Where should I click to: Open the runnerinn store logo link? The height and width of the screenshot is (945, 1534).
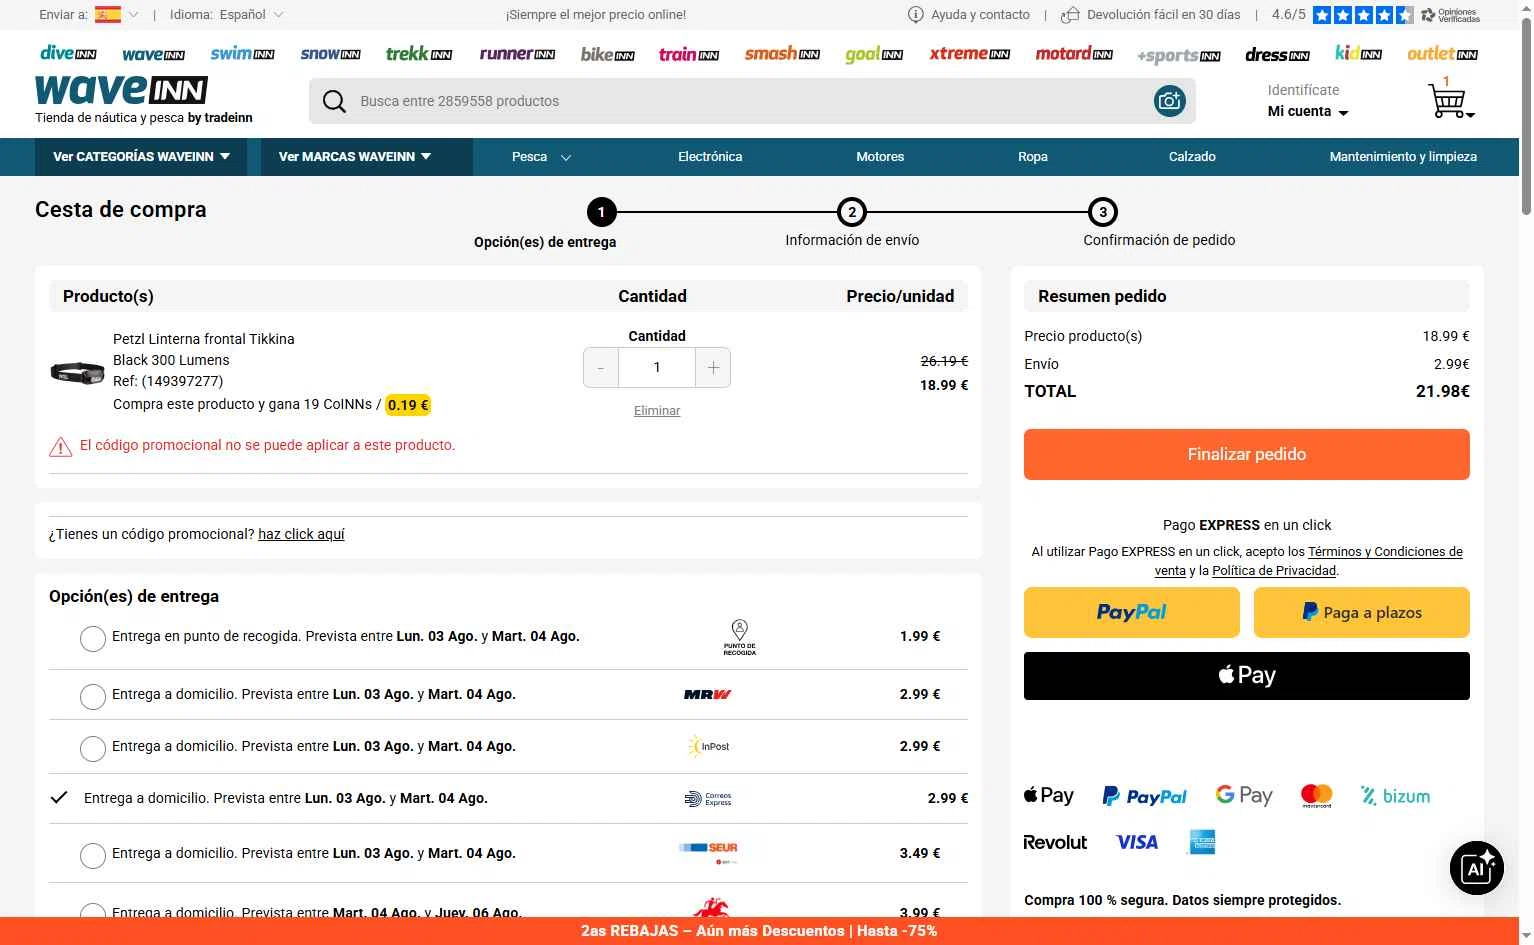point(517,53)
